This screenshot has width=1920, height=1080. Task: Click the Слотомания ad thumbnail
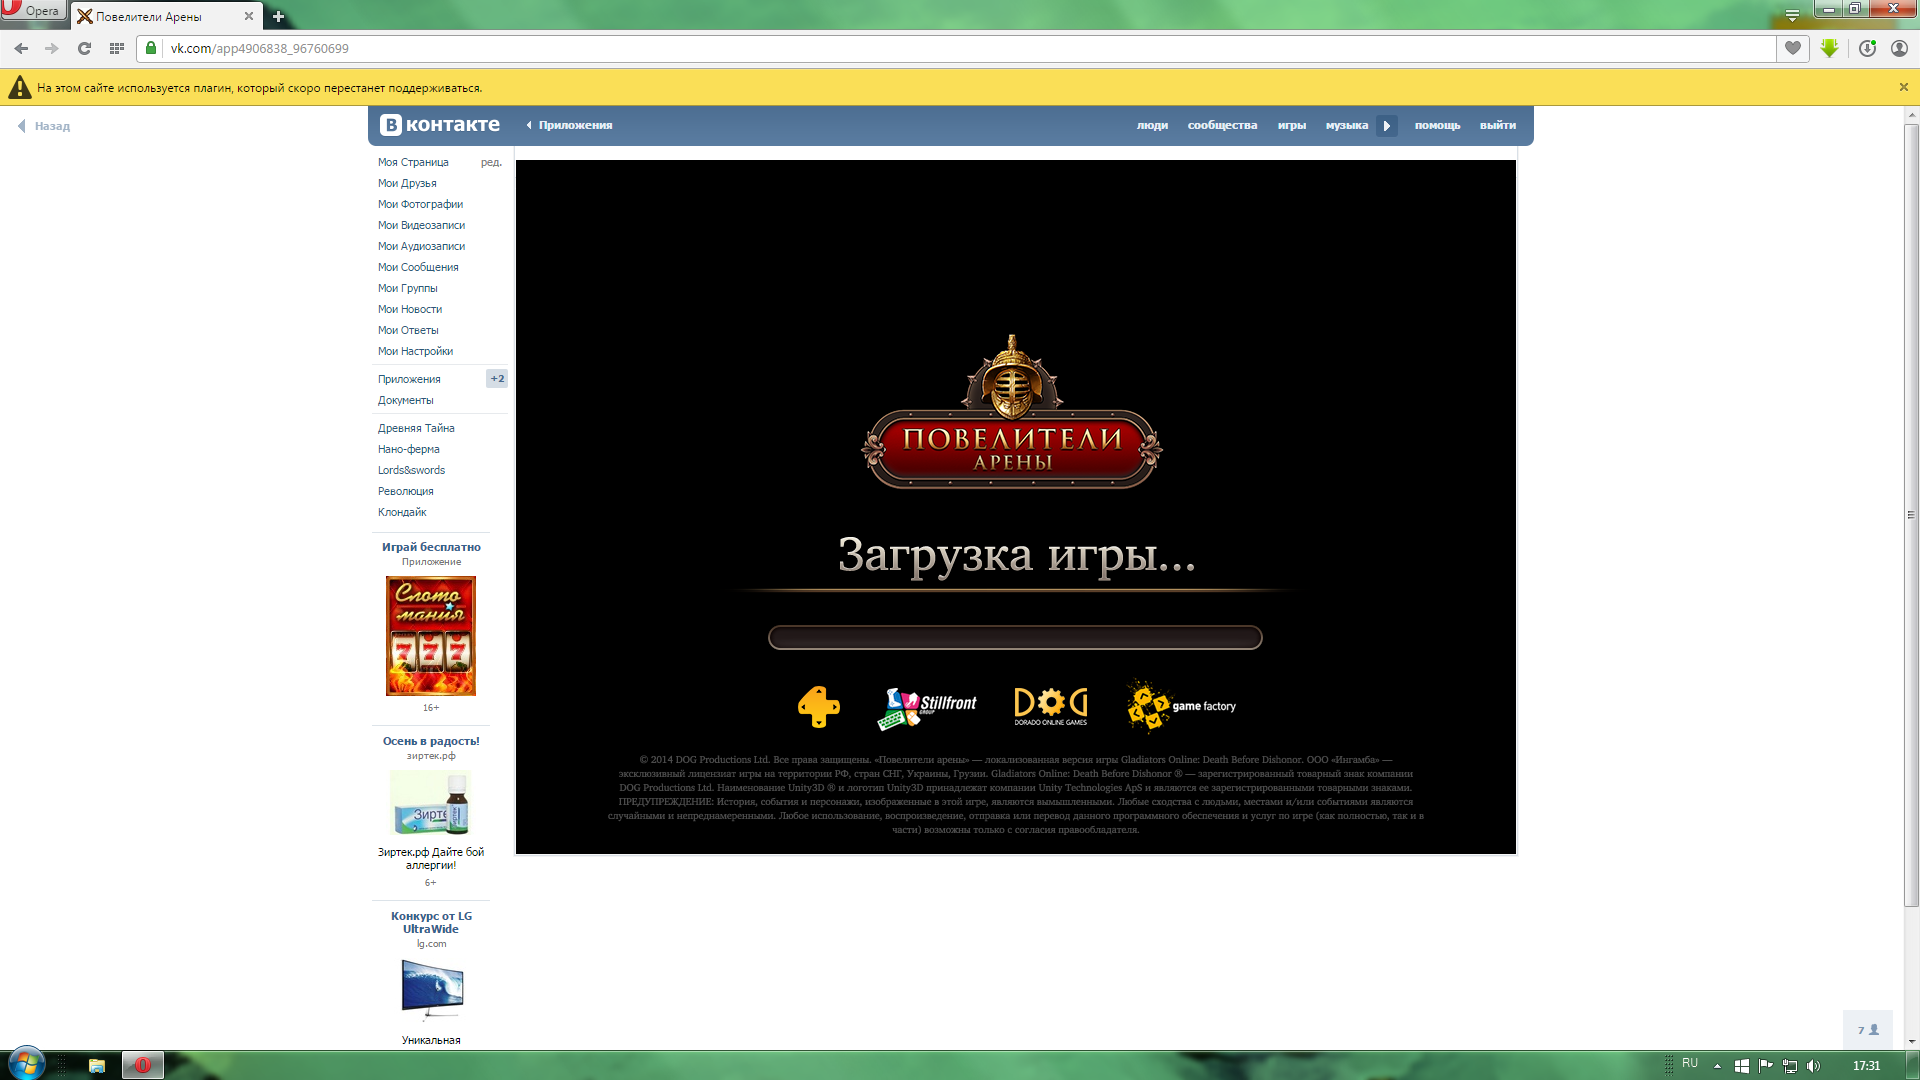(431, 636)
